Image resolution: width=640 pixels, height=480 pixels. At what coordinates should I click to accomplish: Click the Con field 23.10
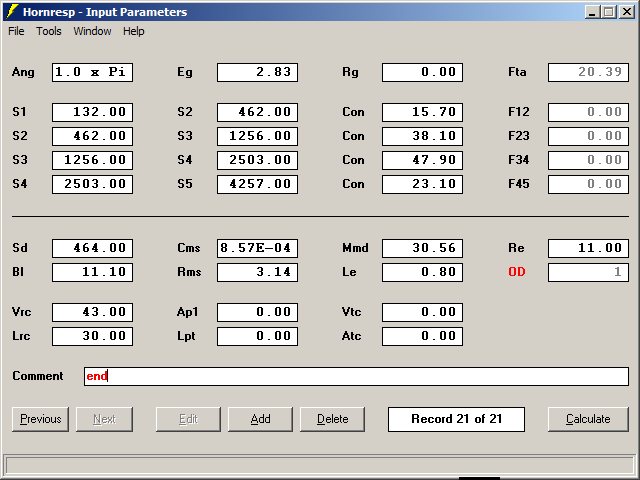(422, 184)
